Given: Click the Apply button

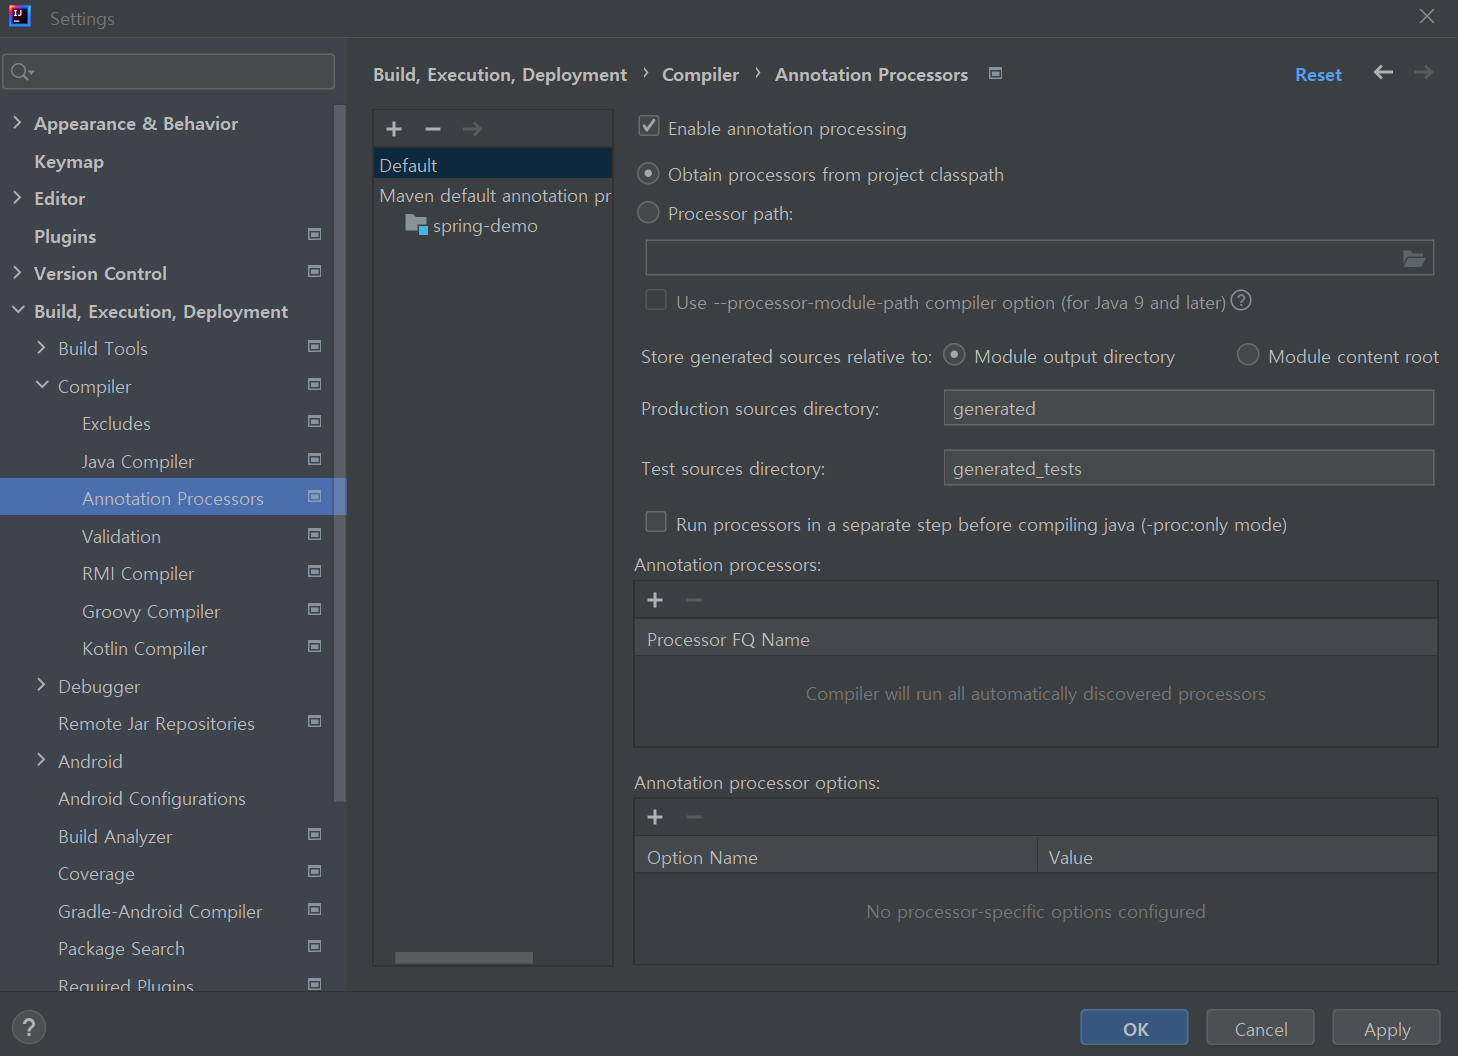Looking at the screenshot, I should [1387, 1028].
